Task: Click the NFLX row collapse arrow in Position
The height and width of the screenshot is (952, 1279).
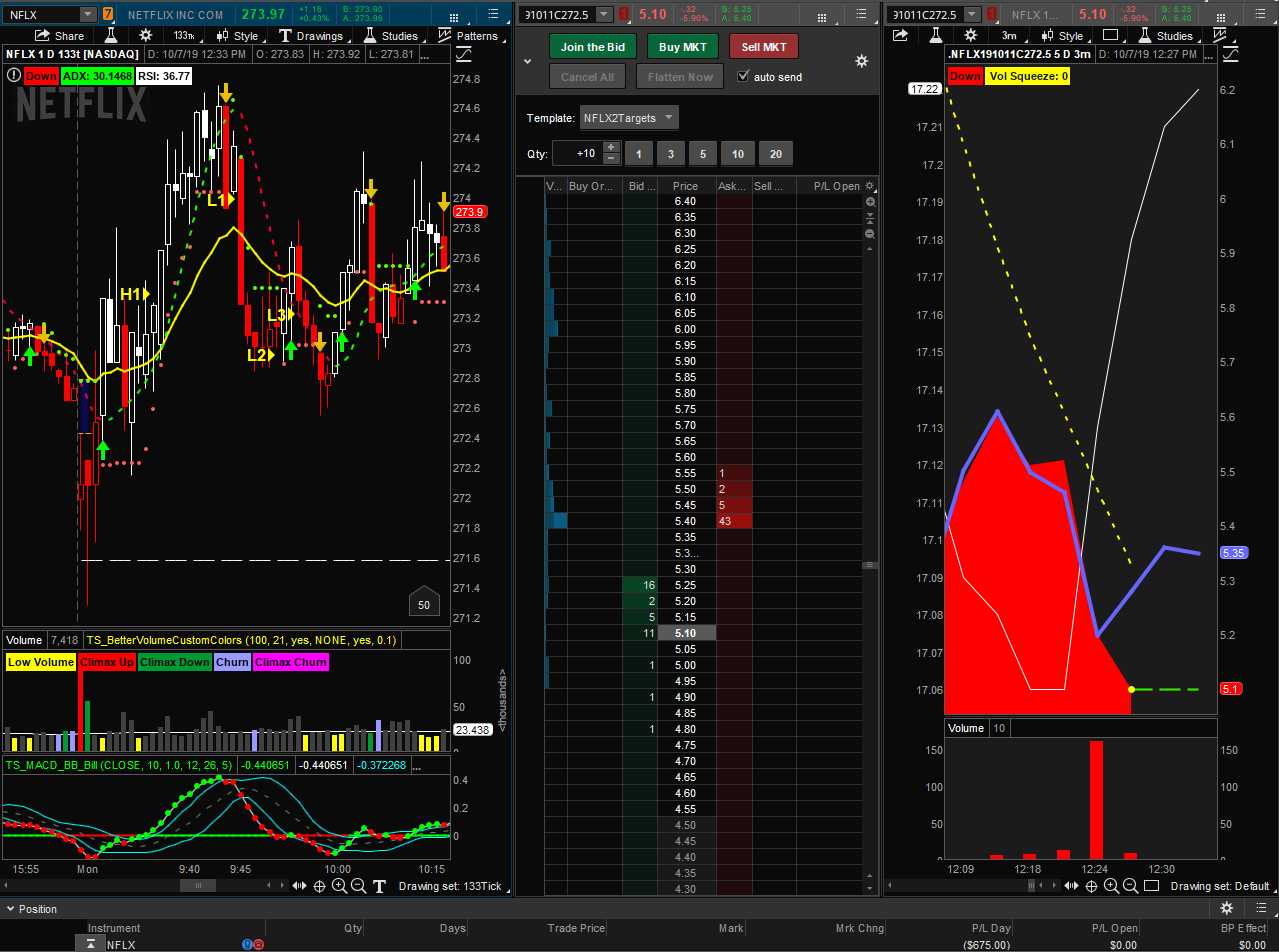Action: (x=91, y=944)
